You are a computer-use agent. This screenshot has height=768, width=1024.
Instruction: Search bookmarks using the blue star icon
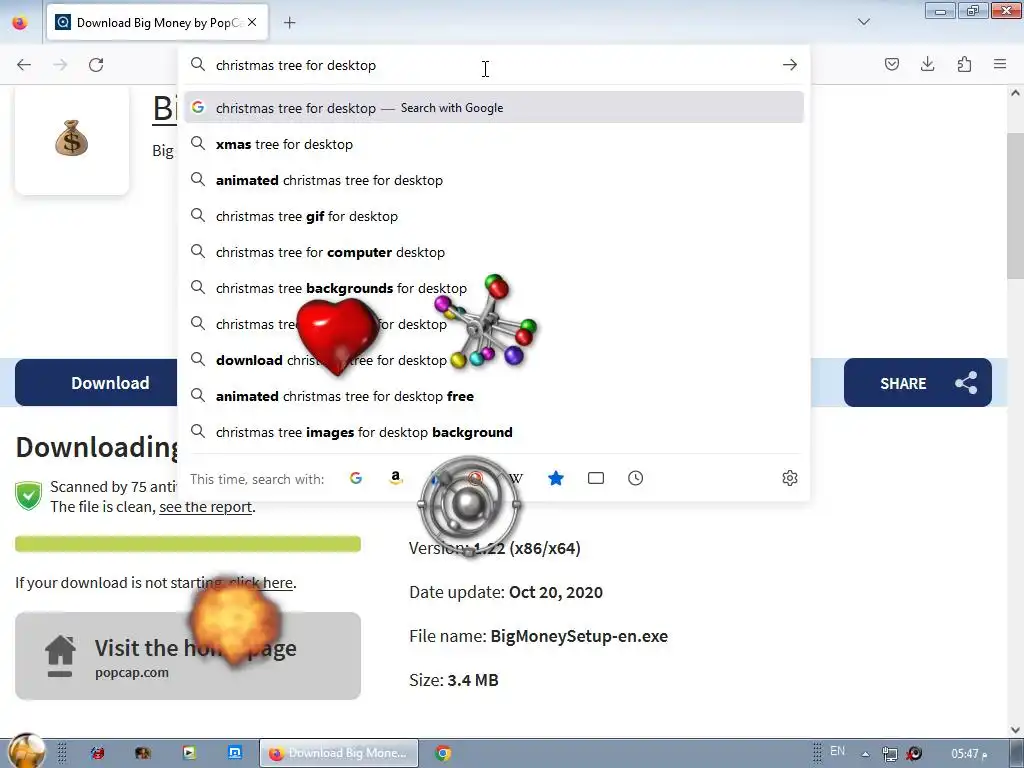pos(556,478)
